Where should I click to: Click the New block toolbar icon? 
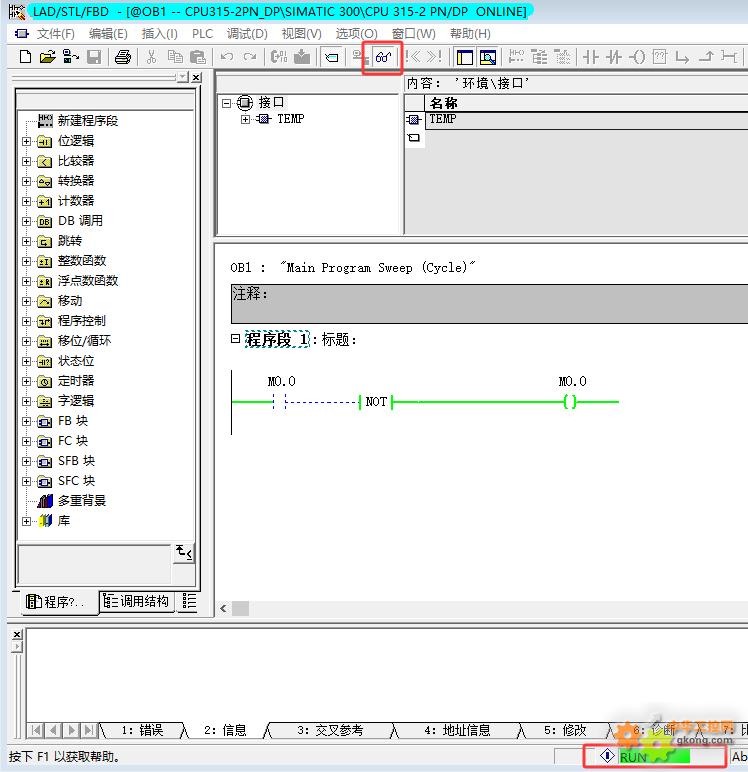pos(25,57)
